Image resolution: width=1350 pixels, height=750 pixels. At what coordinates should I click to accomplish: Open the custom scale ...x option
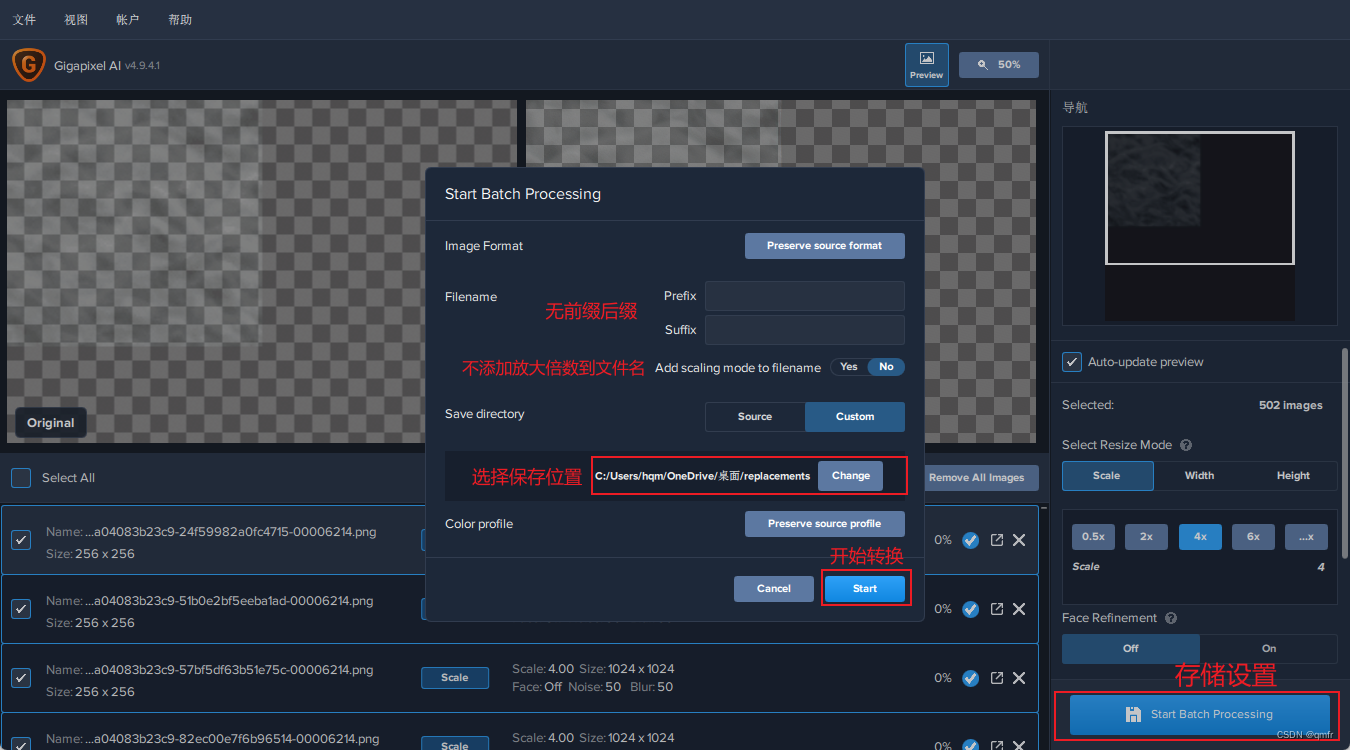tap(1306, 537)
